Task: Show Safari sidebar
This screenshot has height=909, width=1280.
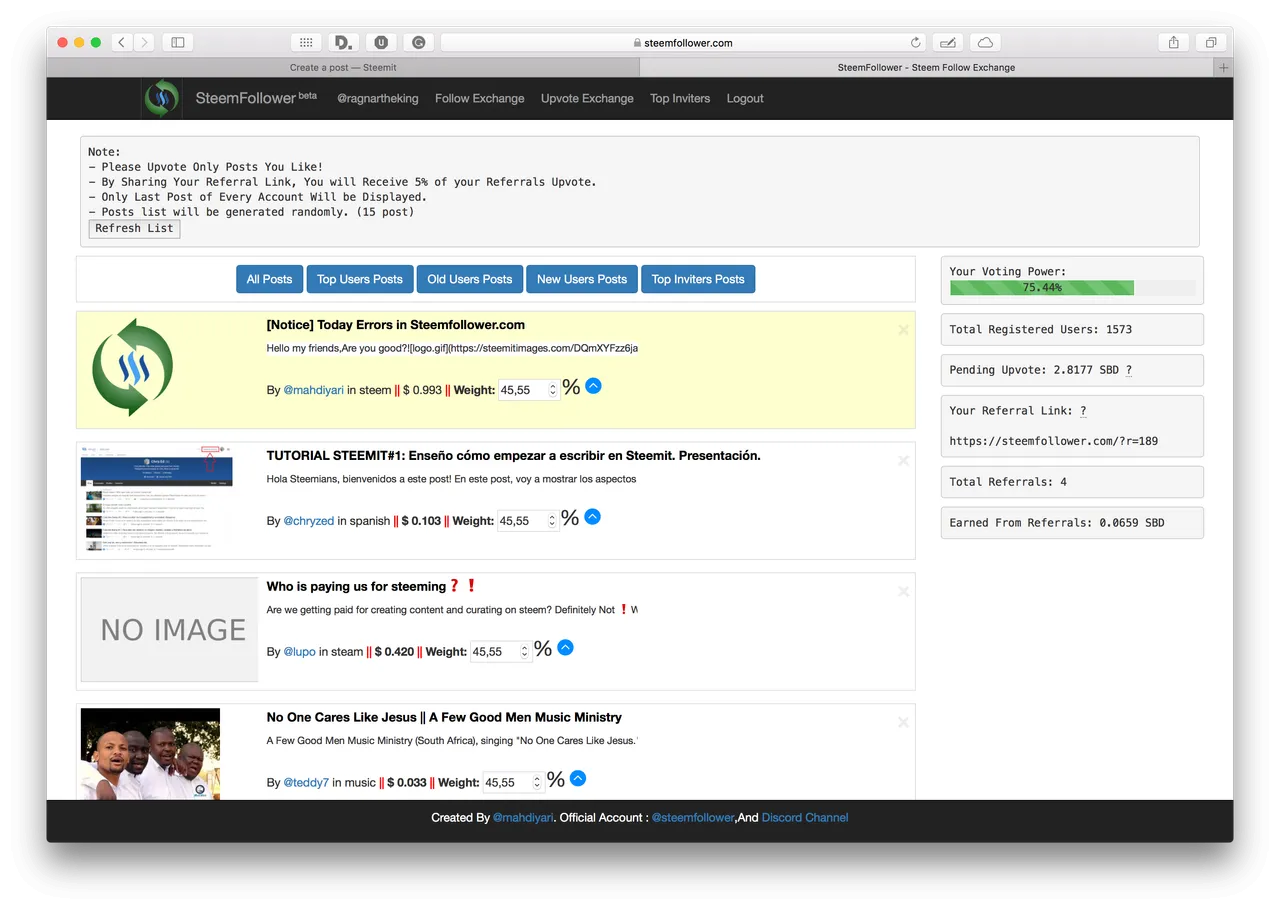Action: [178, 42]
